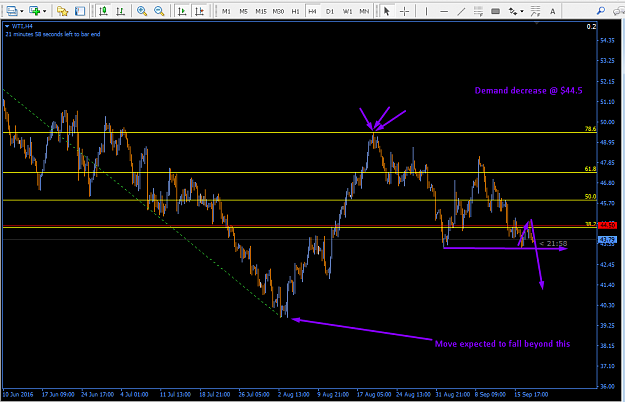Click the 61.8 Fibonacci level label
This screenshot has width=625, height=402.
point(590,169)
